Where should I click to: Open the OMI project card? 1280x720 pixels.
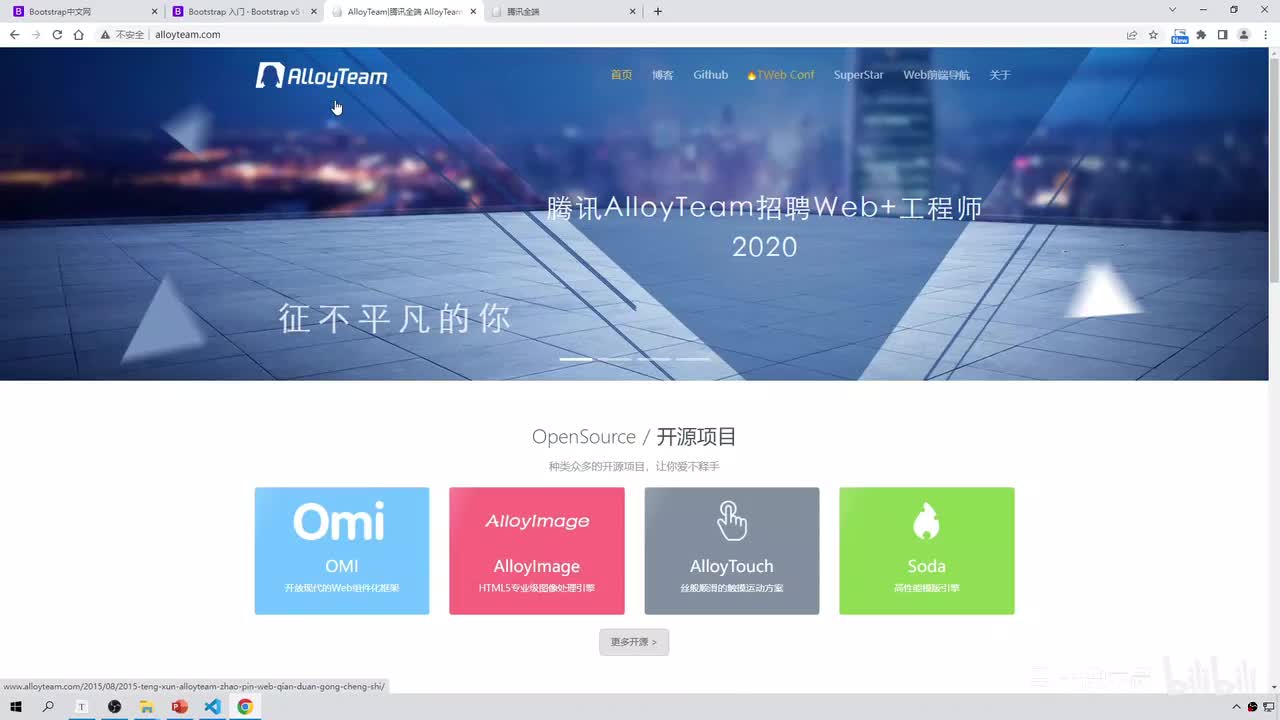tap(342, 551)
